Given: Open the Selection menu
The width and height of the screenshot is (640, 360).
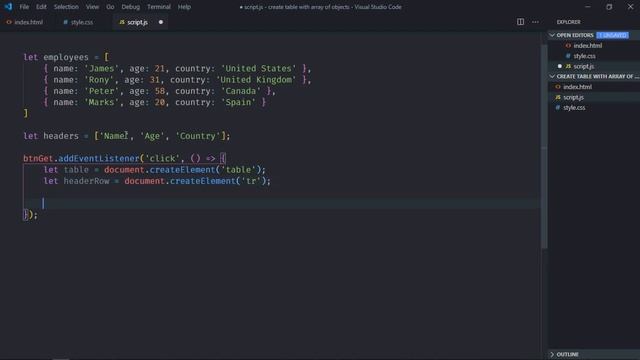Looking at the screenshot, I should point(66,7).
